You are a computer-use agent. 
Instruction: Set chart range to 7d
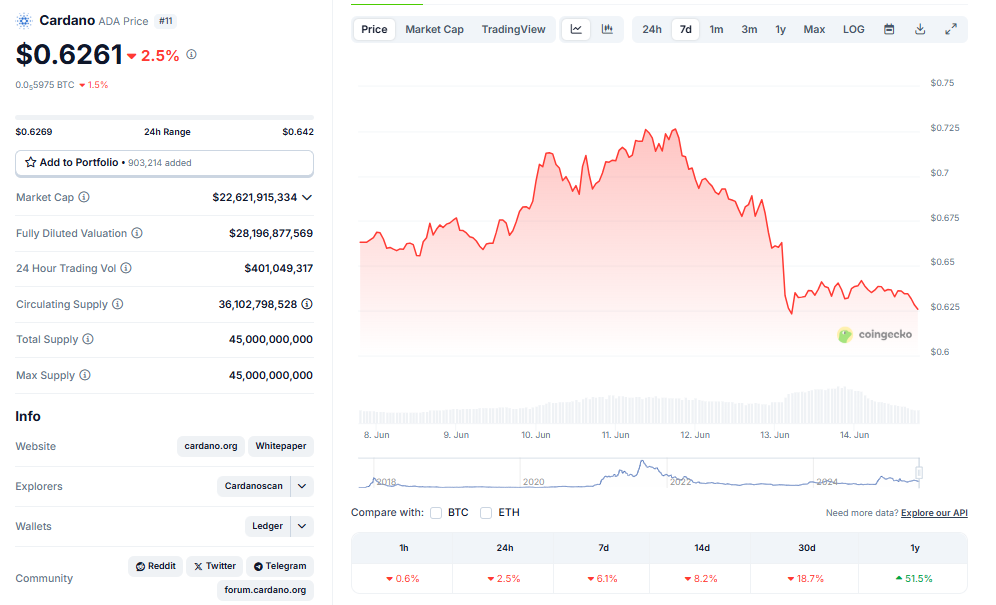click(x=685, y=29)
